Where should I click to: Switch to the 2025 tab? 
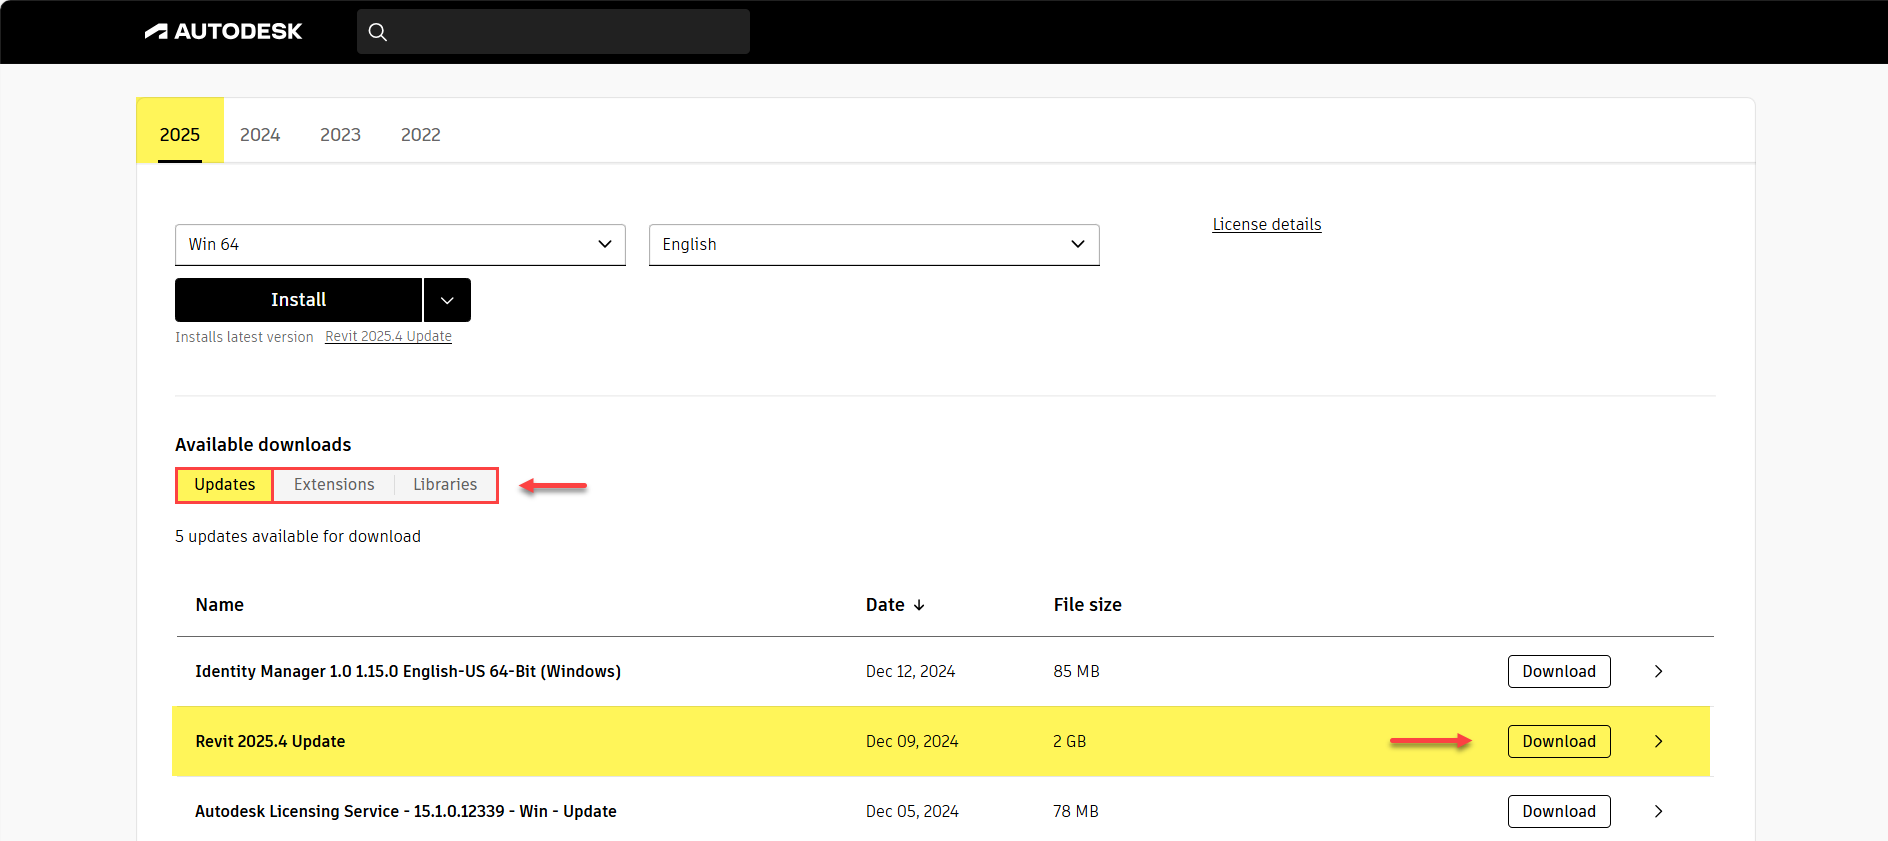point(180,134)
